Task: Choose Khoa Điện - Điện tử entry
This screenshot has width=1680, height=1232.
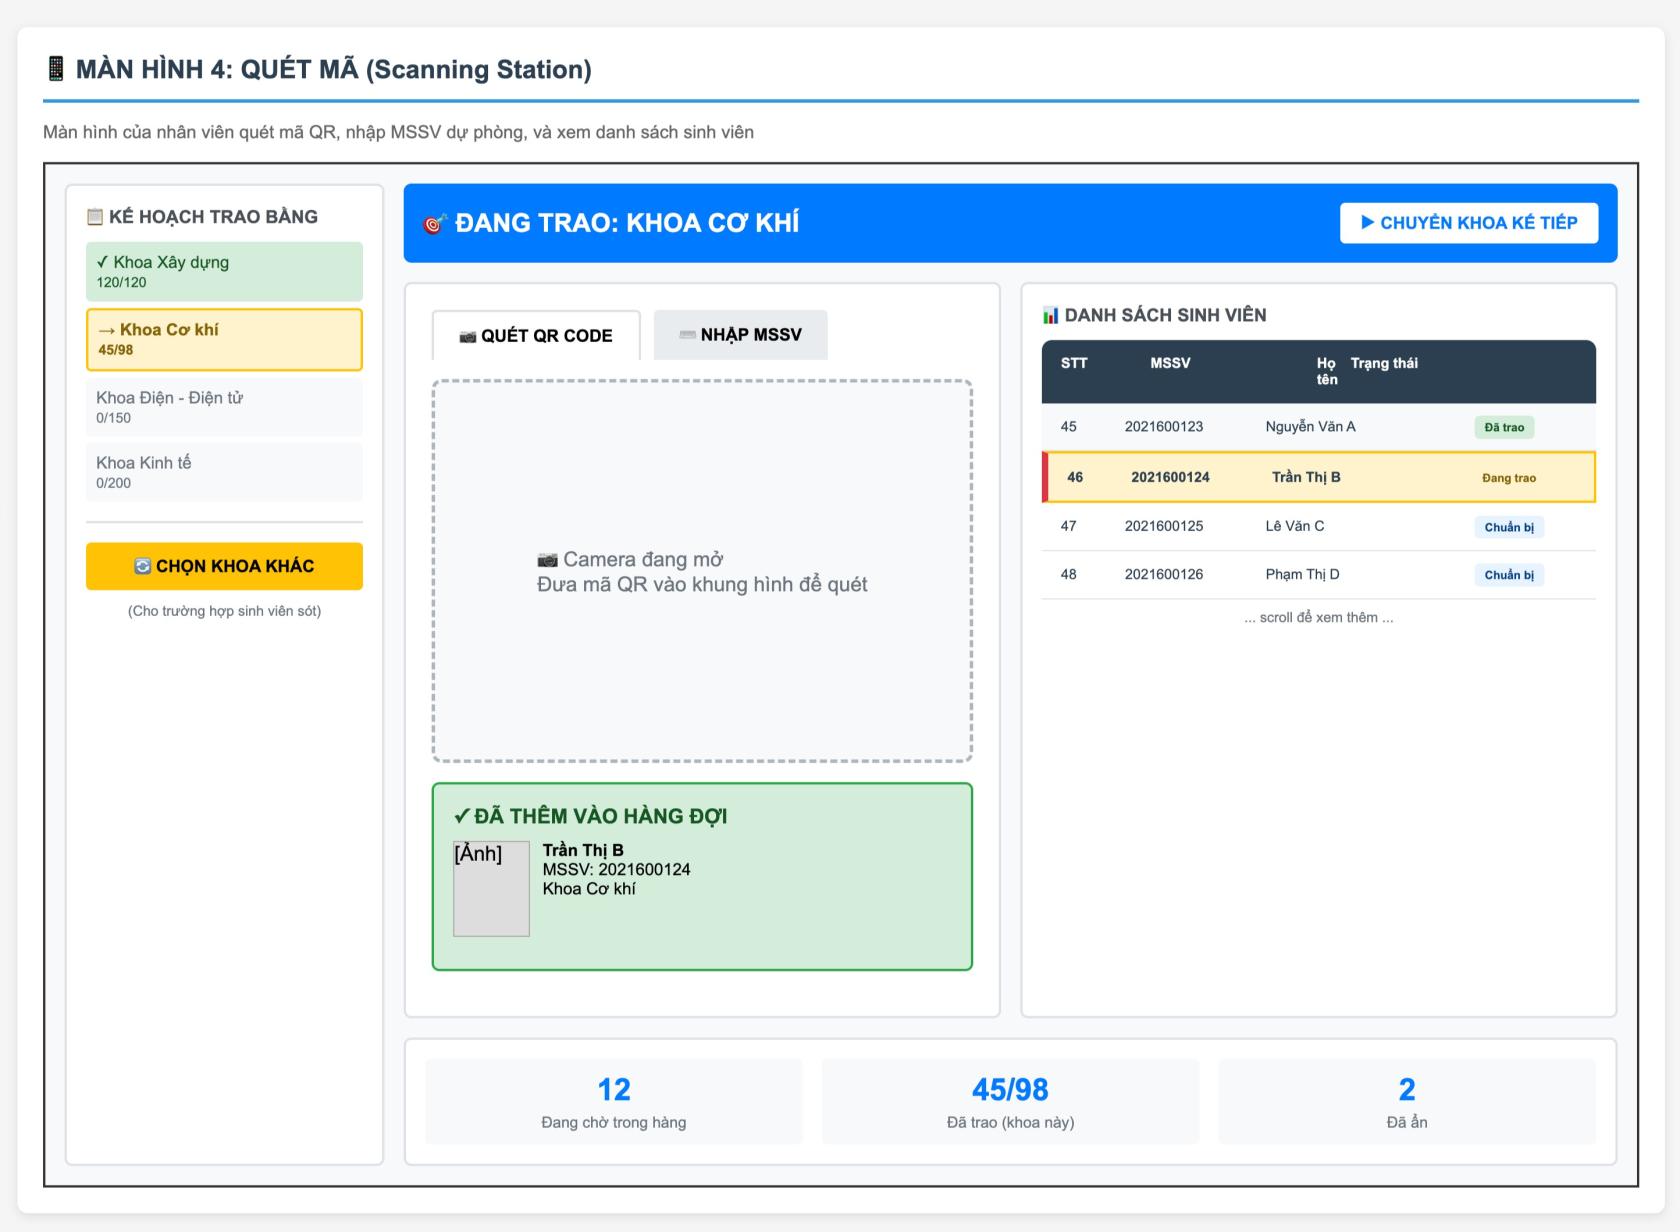Action: [x=224, y=407]
